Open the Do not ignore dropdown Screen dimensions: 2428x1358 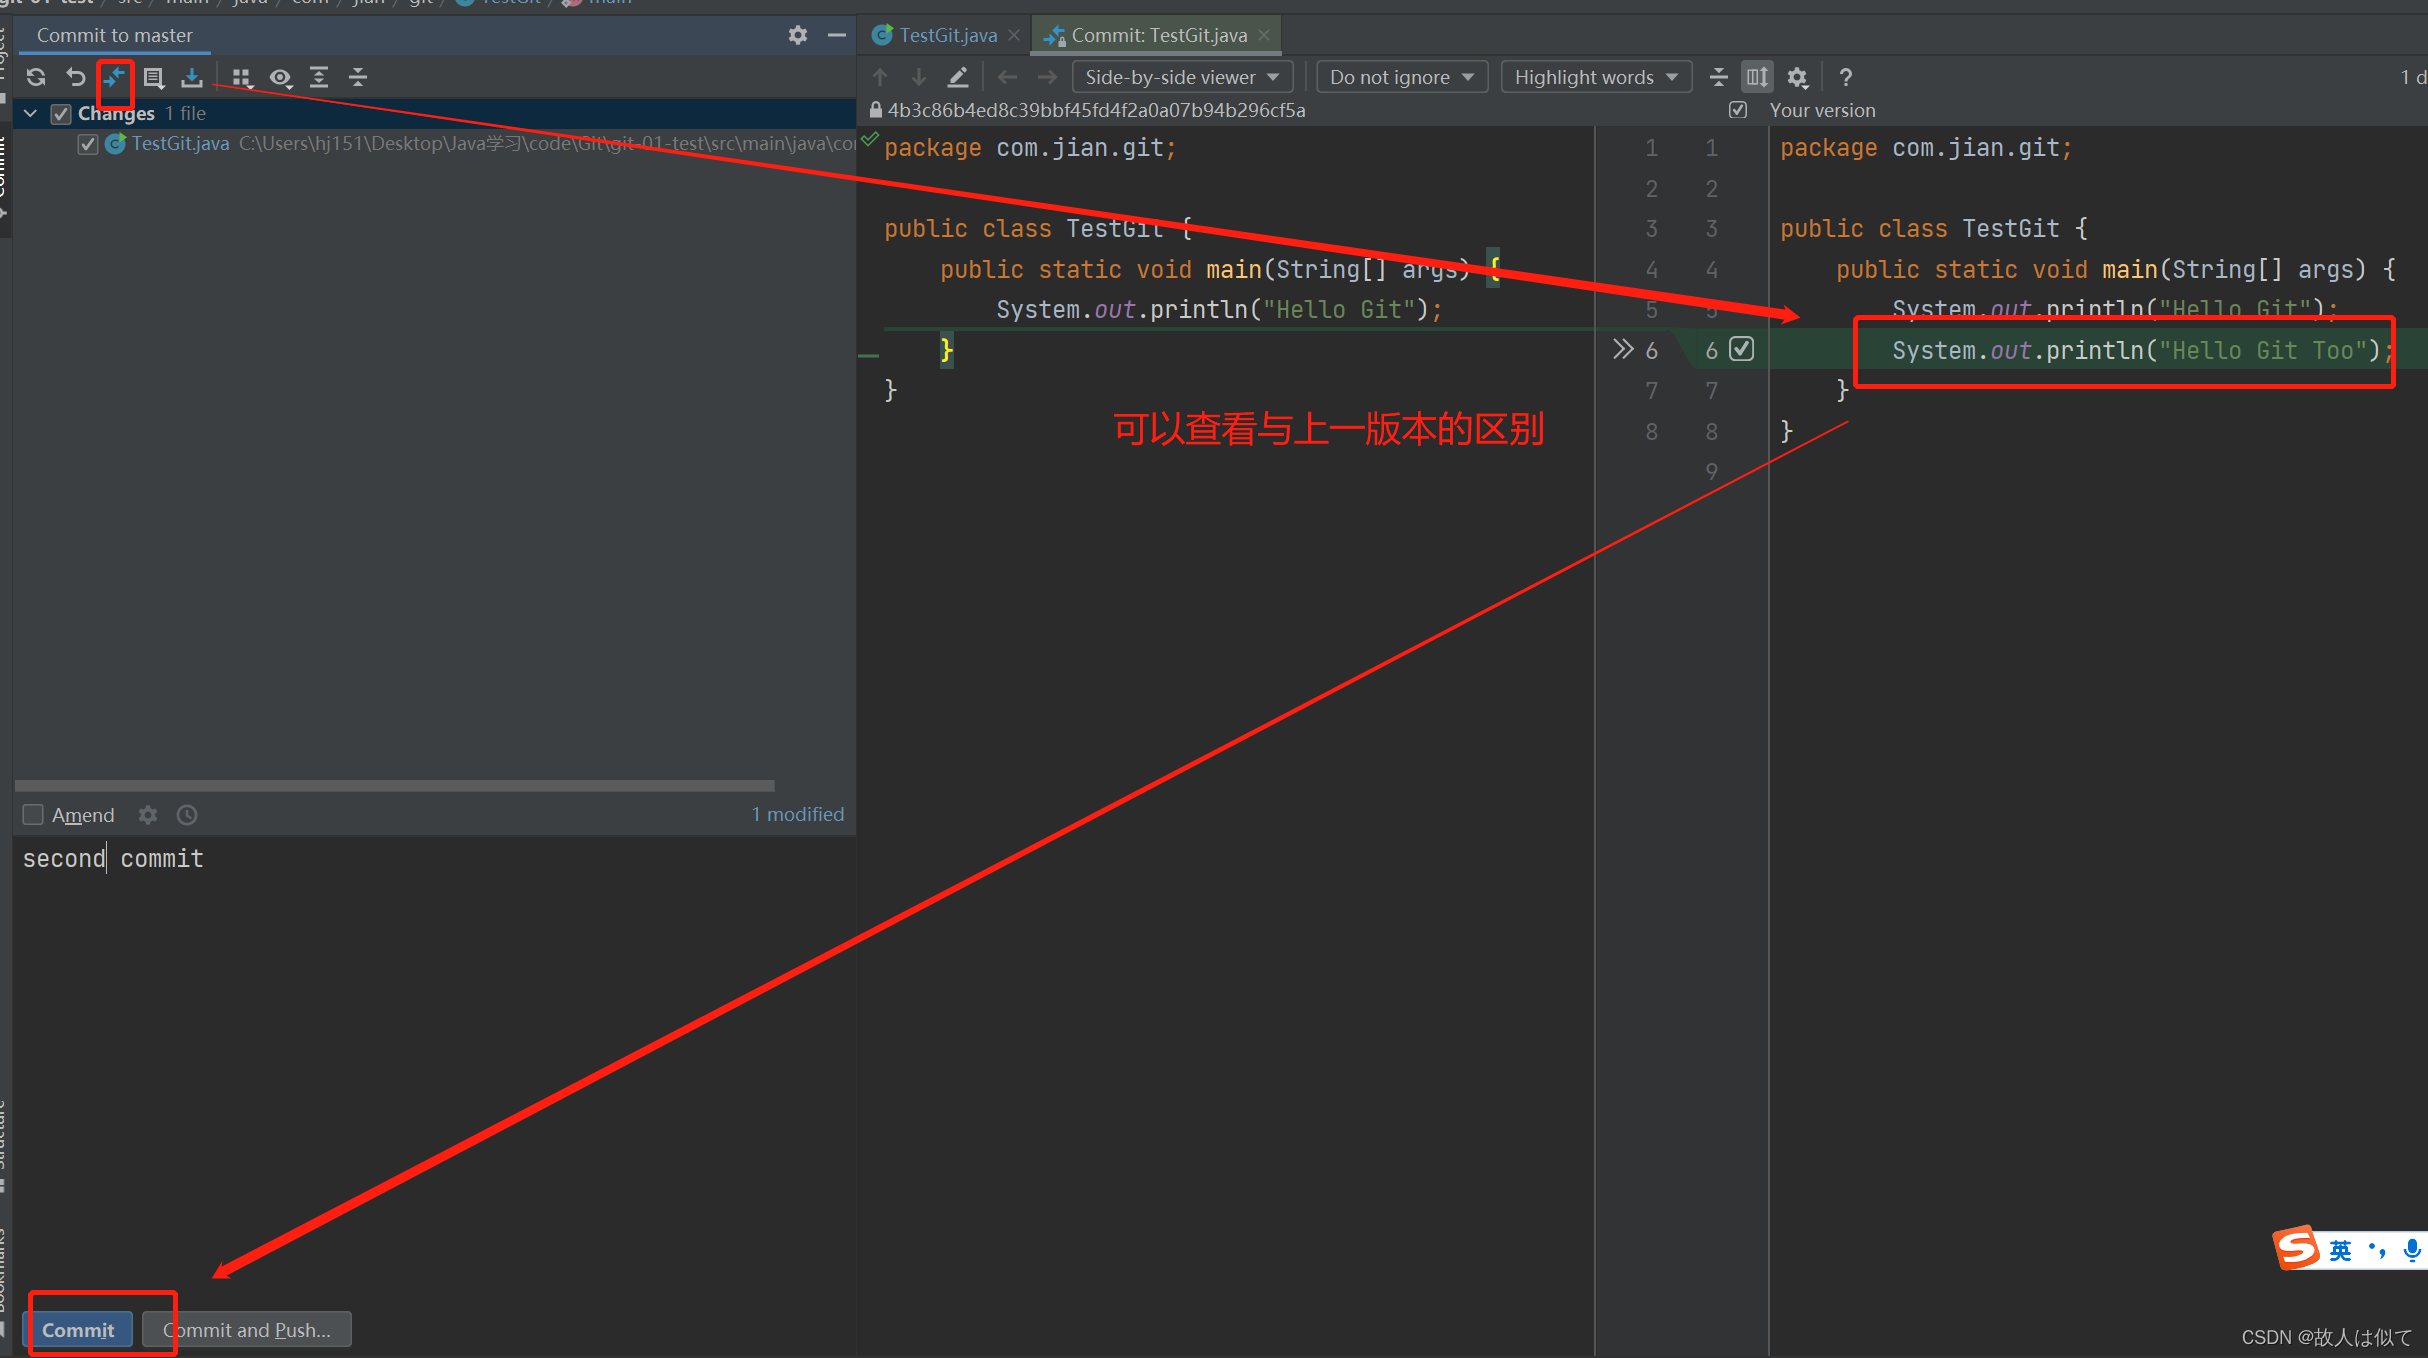coord(1402,77)
